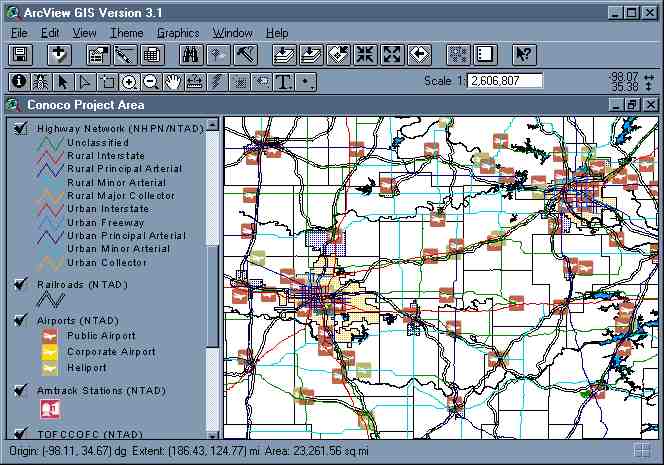Click the legend scrollbar up arrow
The height and width of the screenshot is (465, 664).
coord(213,125)
